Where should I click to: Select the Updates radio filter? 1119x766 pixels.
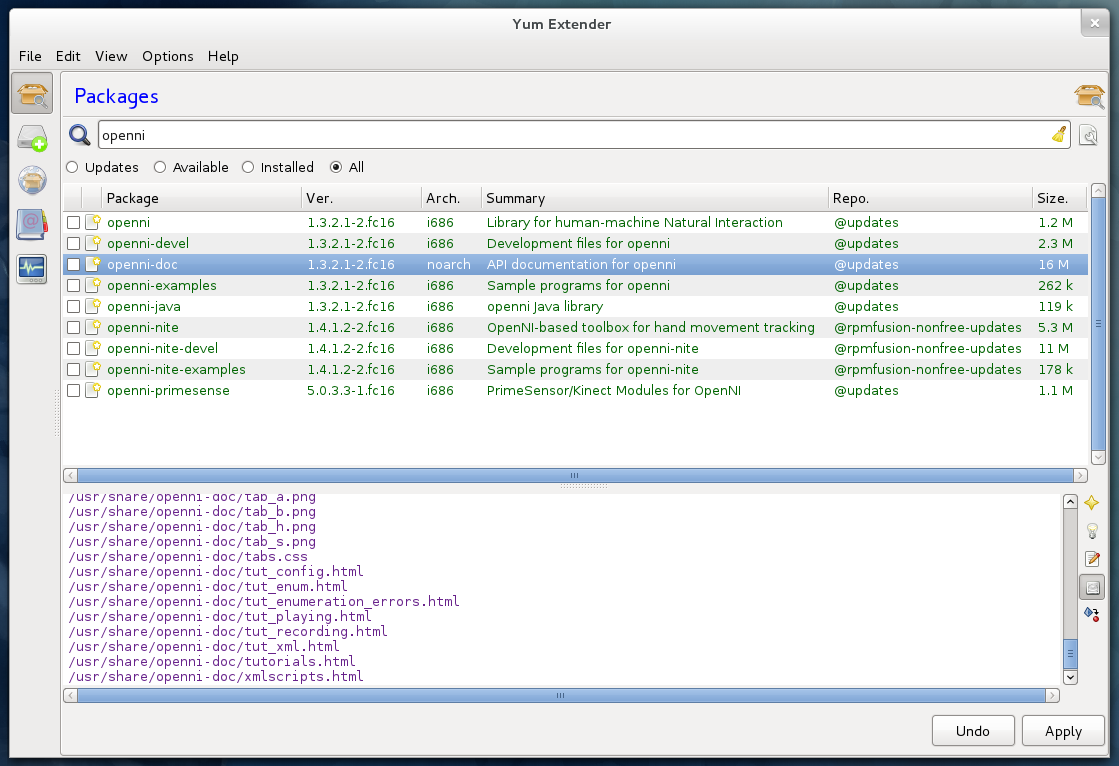[x=72, y=168]
